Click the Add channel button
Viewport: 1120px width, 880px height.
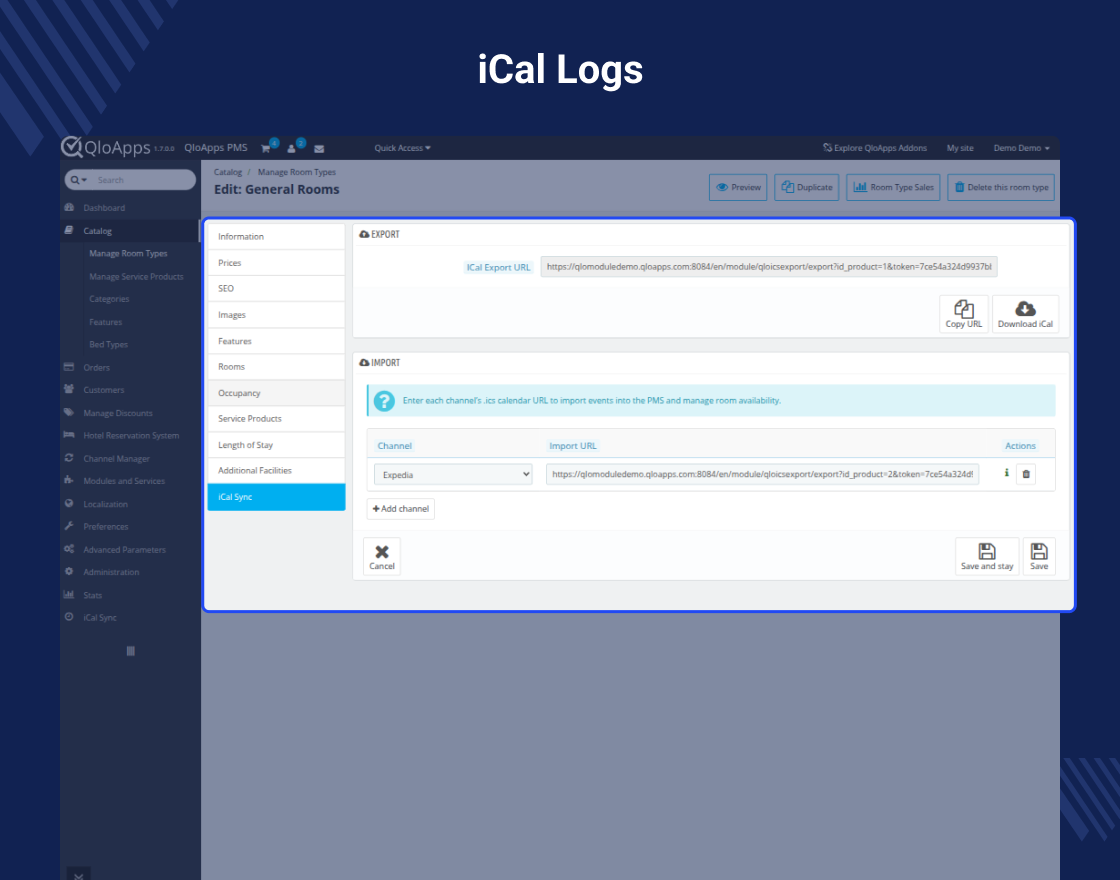[x=401, y=509]
